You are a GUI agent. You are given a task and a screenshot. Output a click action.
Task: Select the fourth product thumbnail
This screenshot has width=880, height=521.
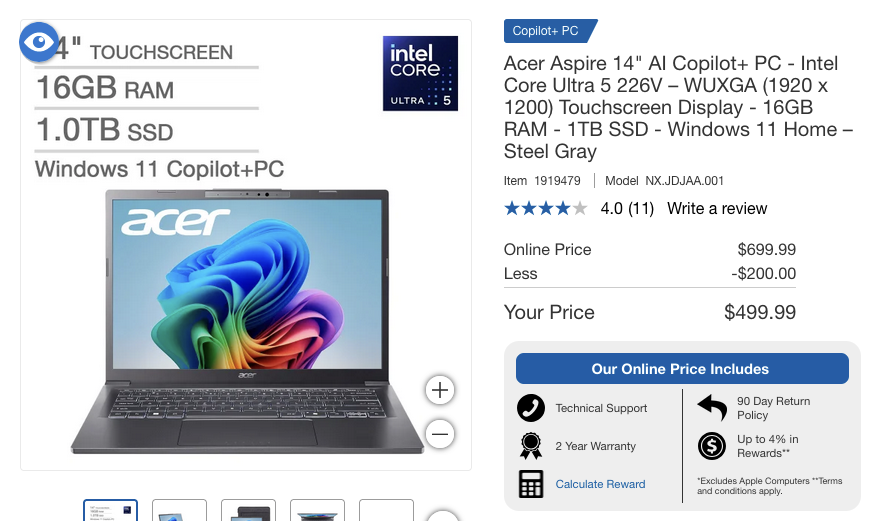click(x=318, y=510)
